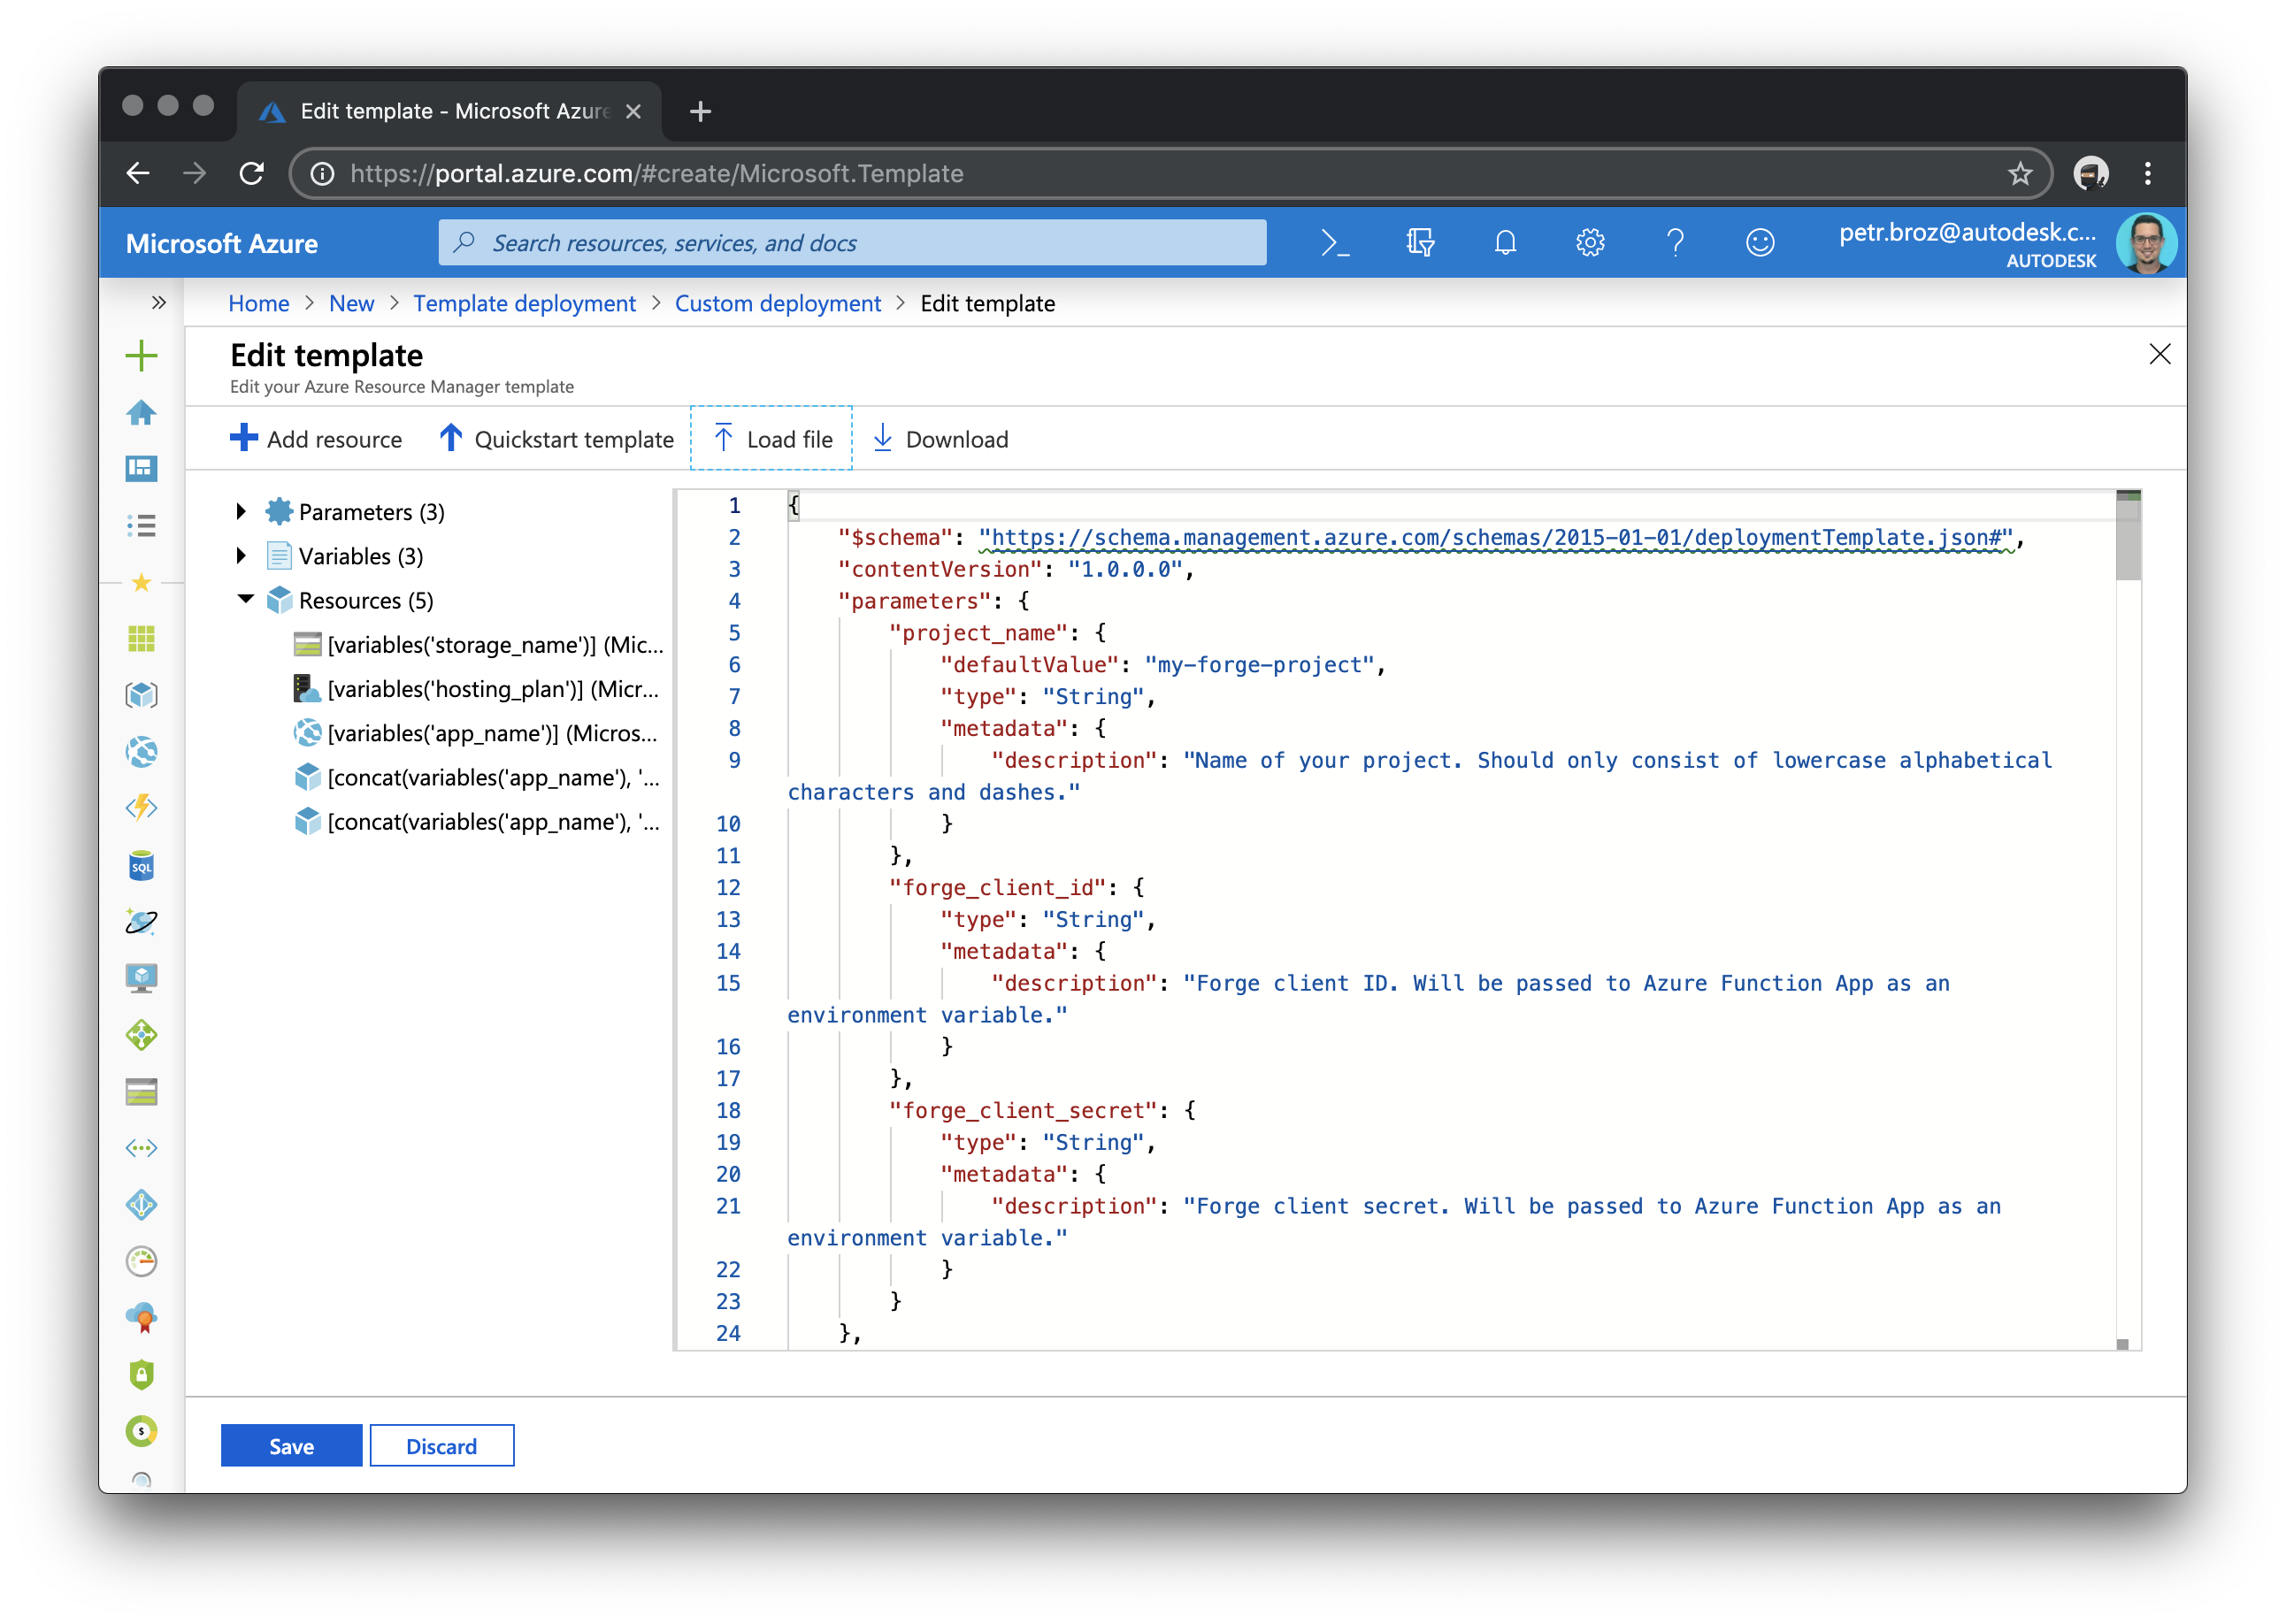Open a new browser tab
The width and height of the screenshot is (2286, 1624).
click(700, 111)
